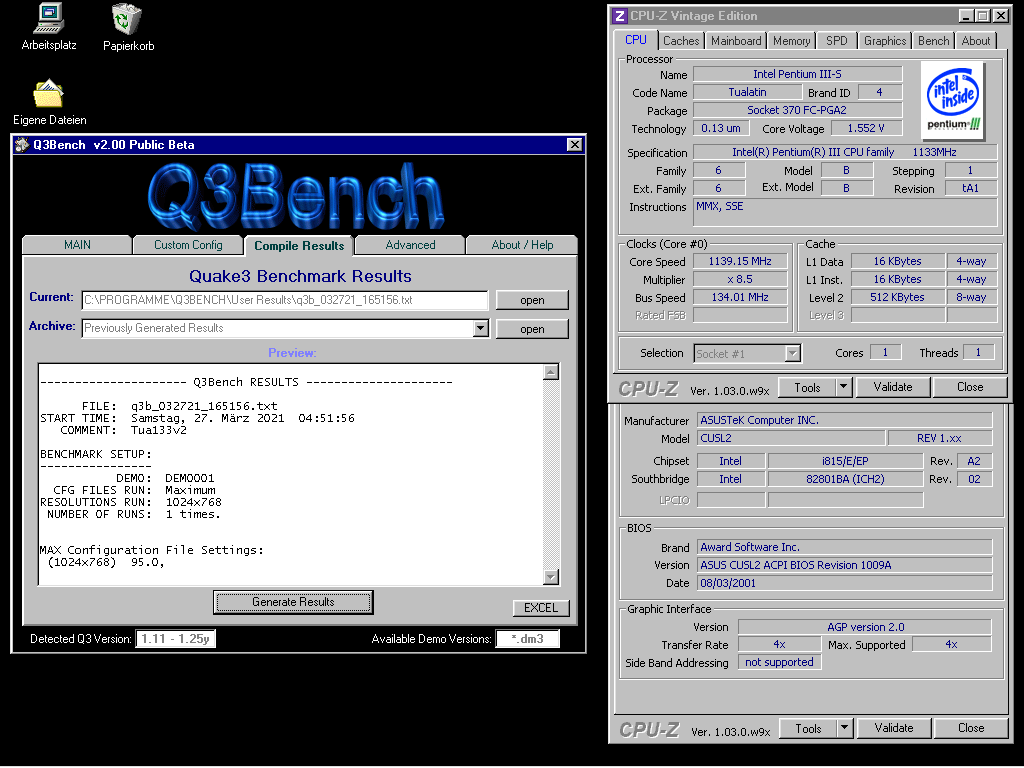1024x768 pixels.
Task: Switch to the Custom Config tab
Action: [188, 245]
